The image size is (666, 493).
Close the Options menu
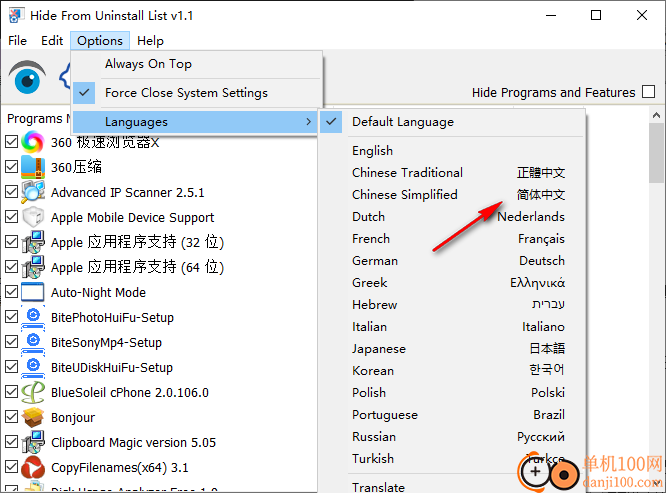(x=100, y=41)
